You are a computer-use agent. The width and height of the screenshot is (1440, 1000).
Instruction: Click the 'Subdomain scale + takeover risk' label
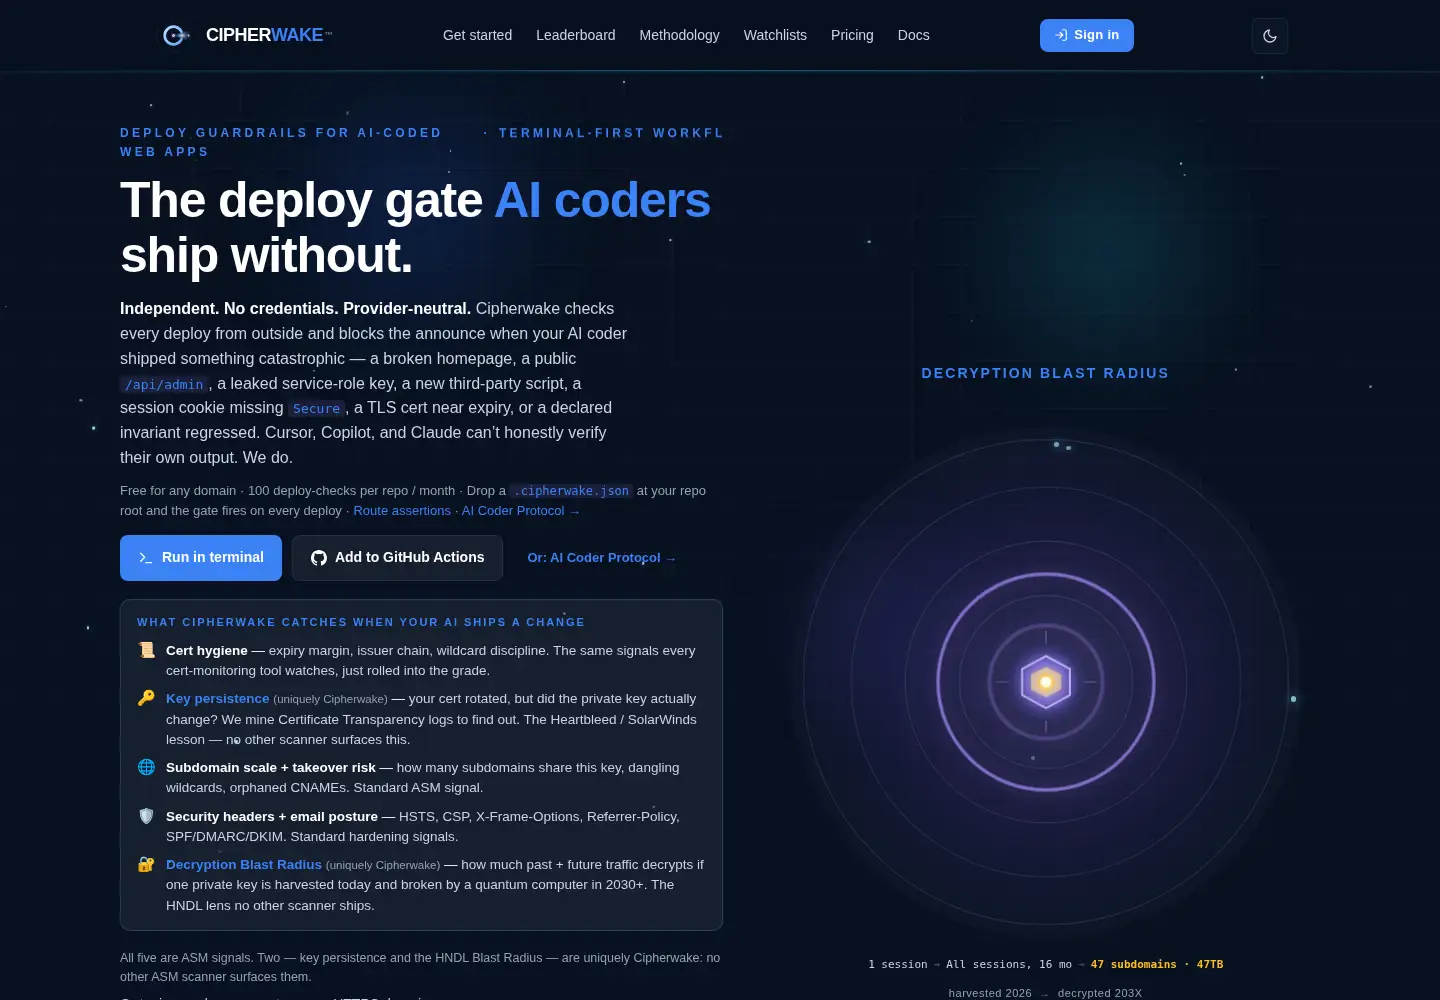(x=271, y=768)
